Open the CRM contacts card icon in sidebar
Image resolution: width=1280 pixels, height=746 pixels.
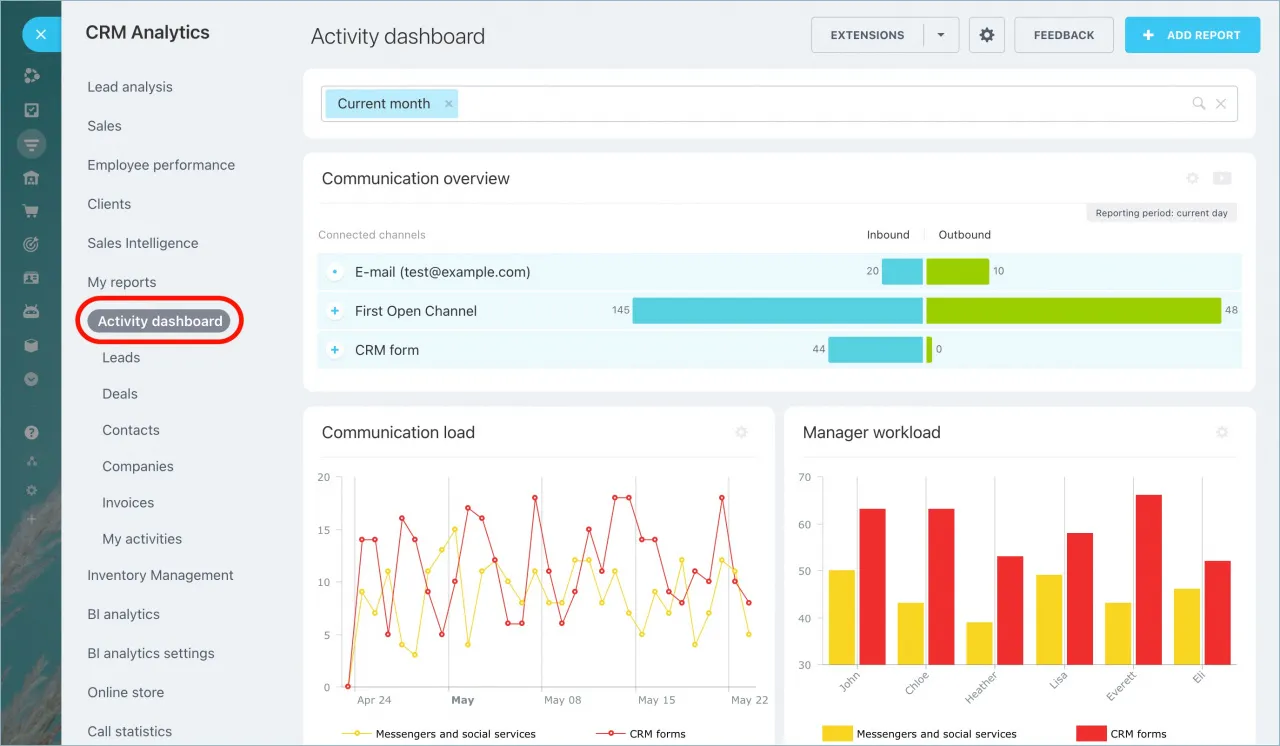(31, 278)
